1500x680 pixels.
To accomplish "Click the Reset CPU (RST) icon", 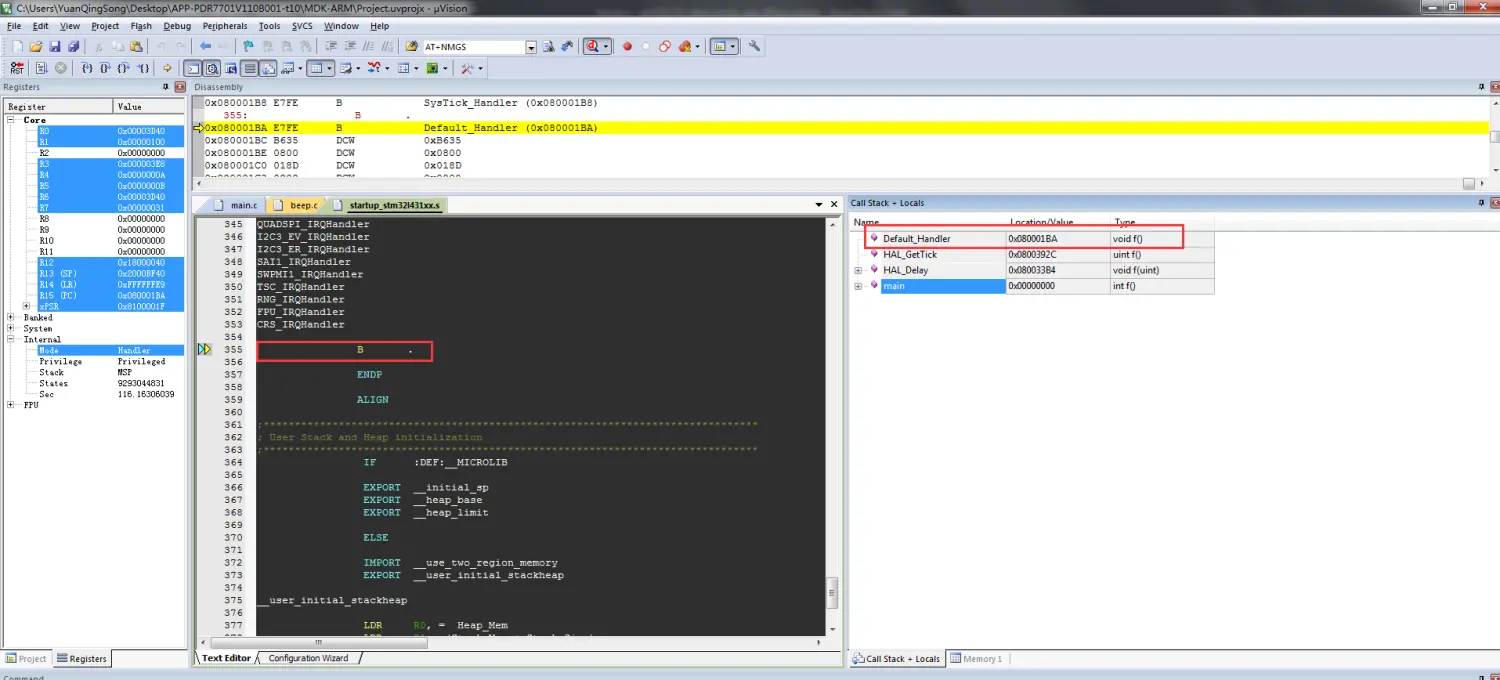I will [x=17, y=68].
